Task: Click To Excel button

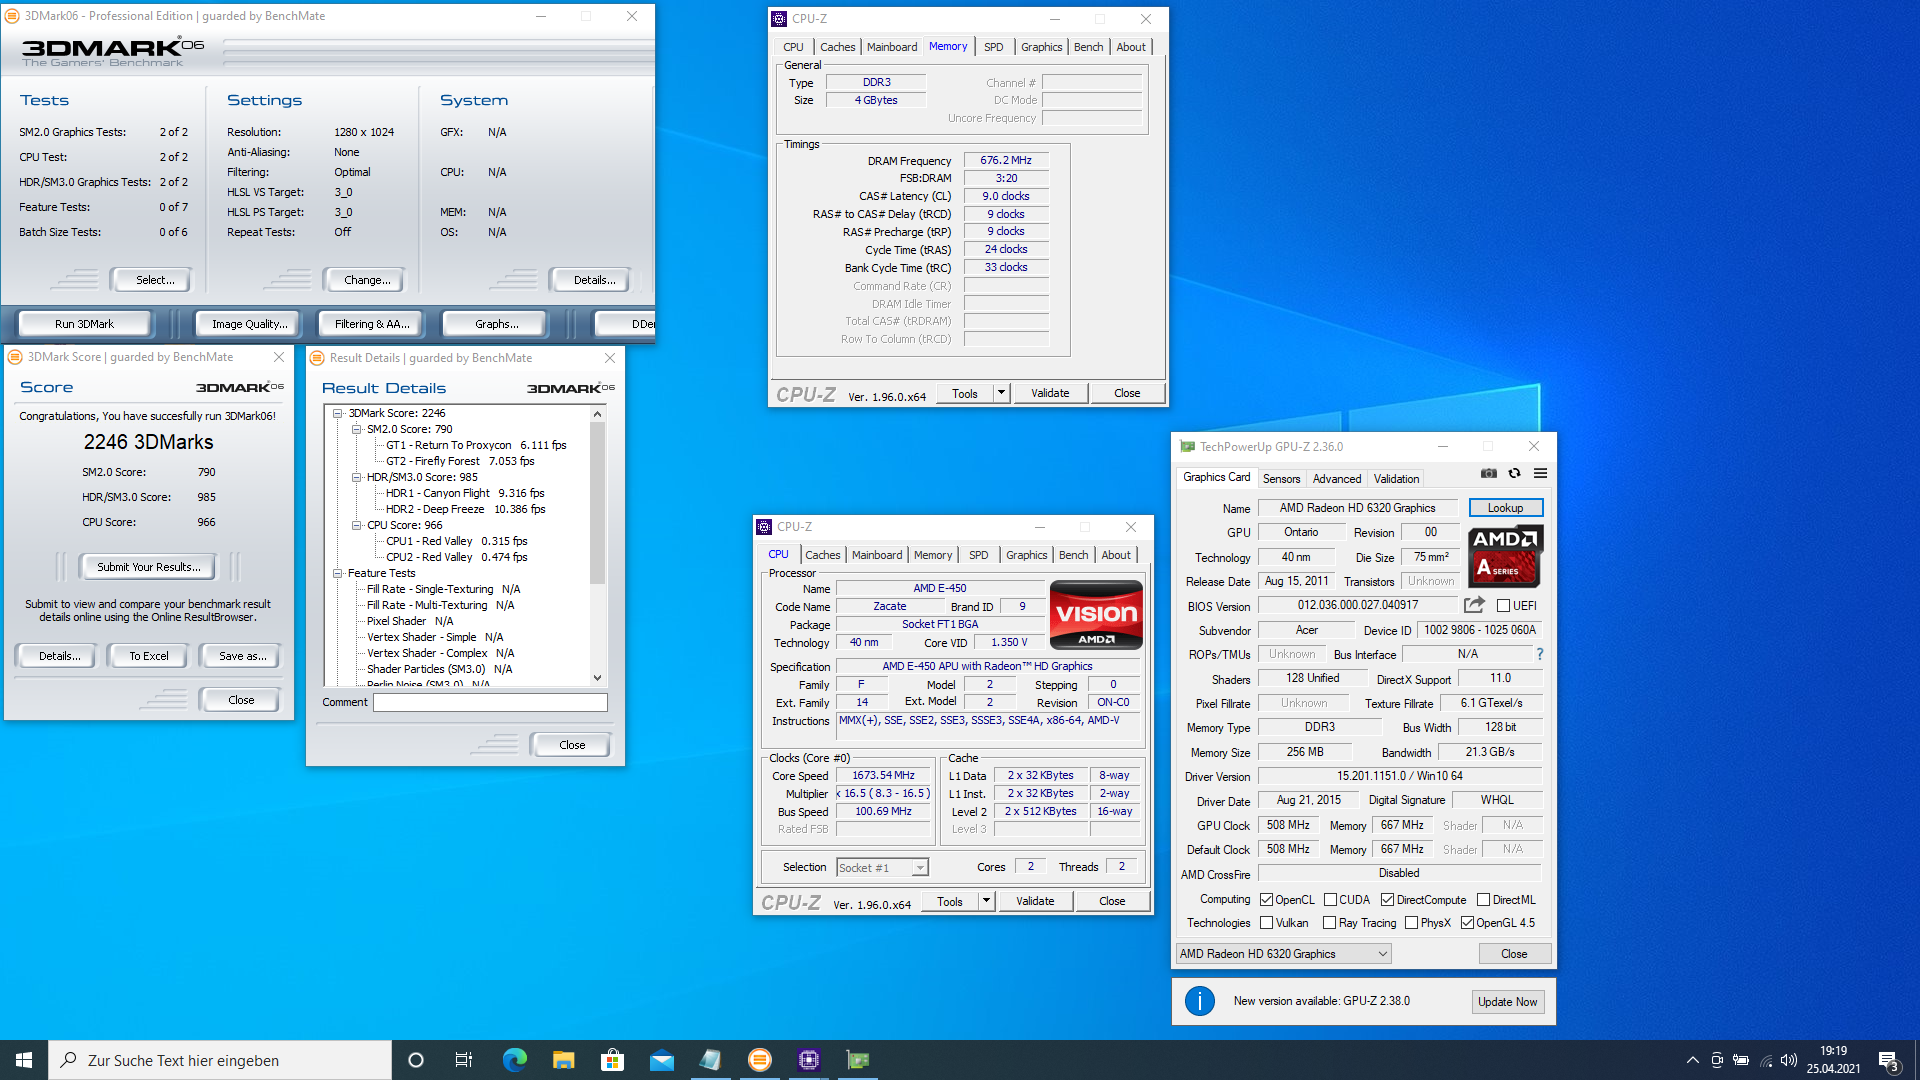Action: coord(148,656)
